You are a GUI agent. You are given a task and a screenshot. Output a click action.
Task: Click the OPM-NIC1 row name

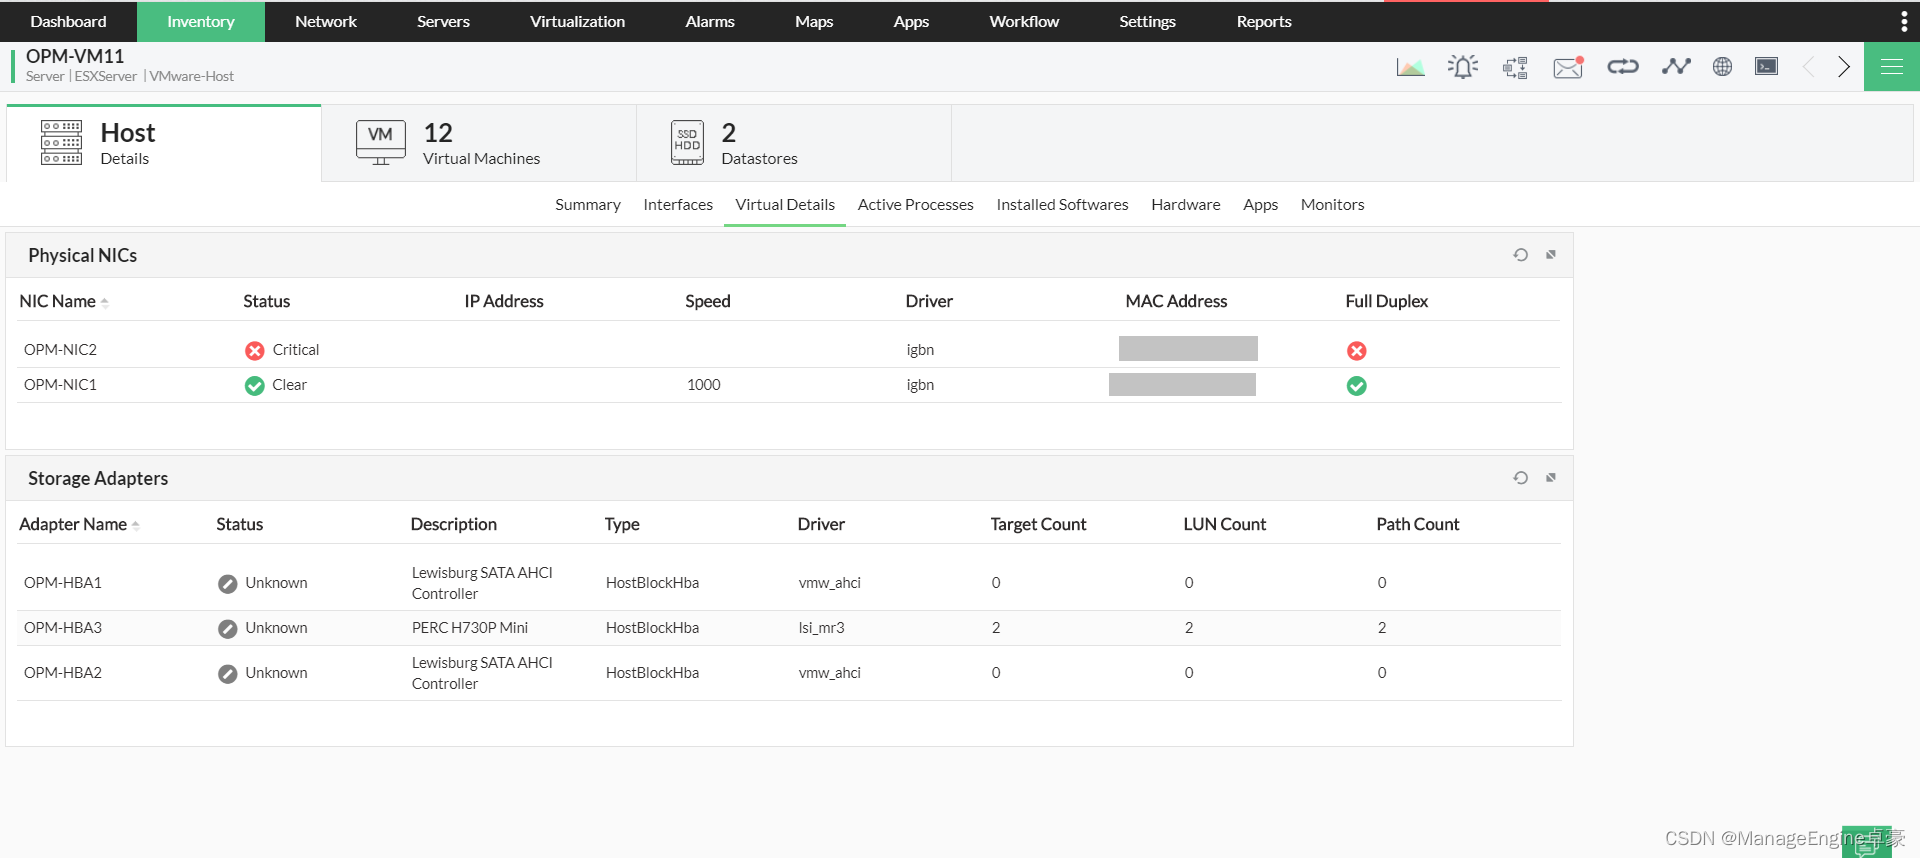(60, 385)
